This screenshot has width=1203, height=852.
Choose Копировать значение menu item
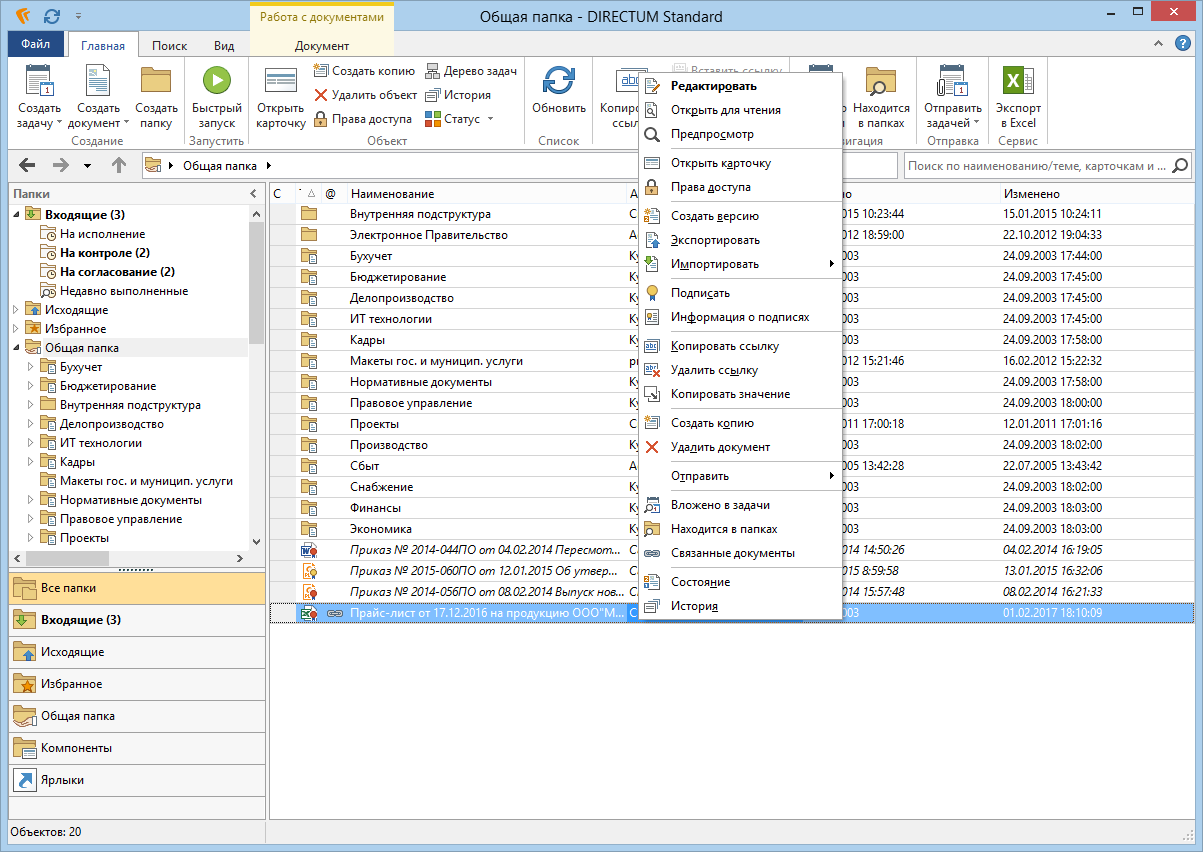click(x=740, y=394)
